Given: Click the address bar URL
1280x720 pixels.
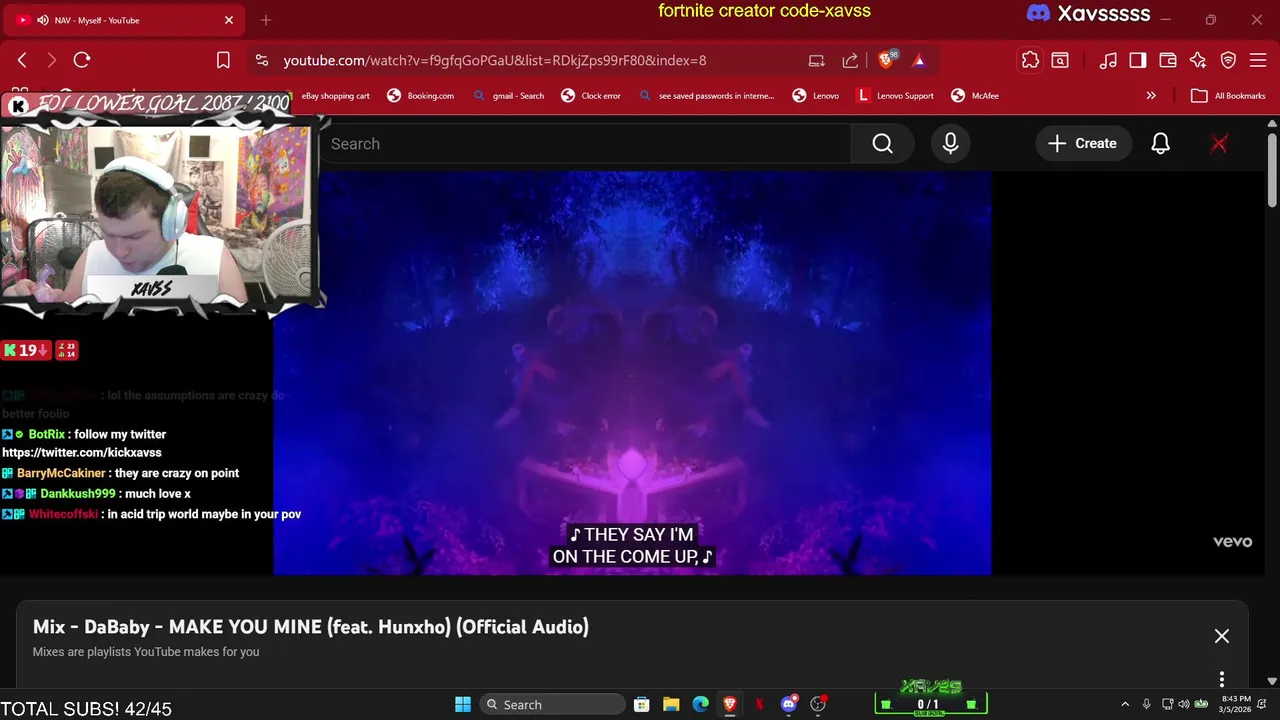Looking at the screenshot, I should pyautogui.click(x=495, y=60).
